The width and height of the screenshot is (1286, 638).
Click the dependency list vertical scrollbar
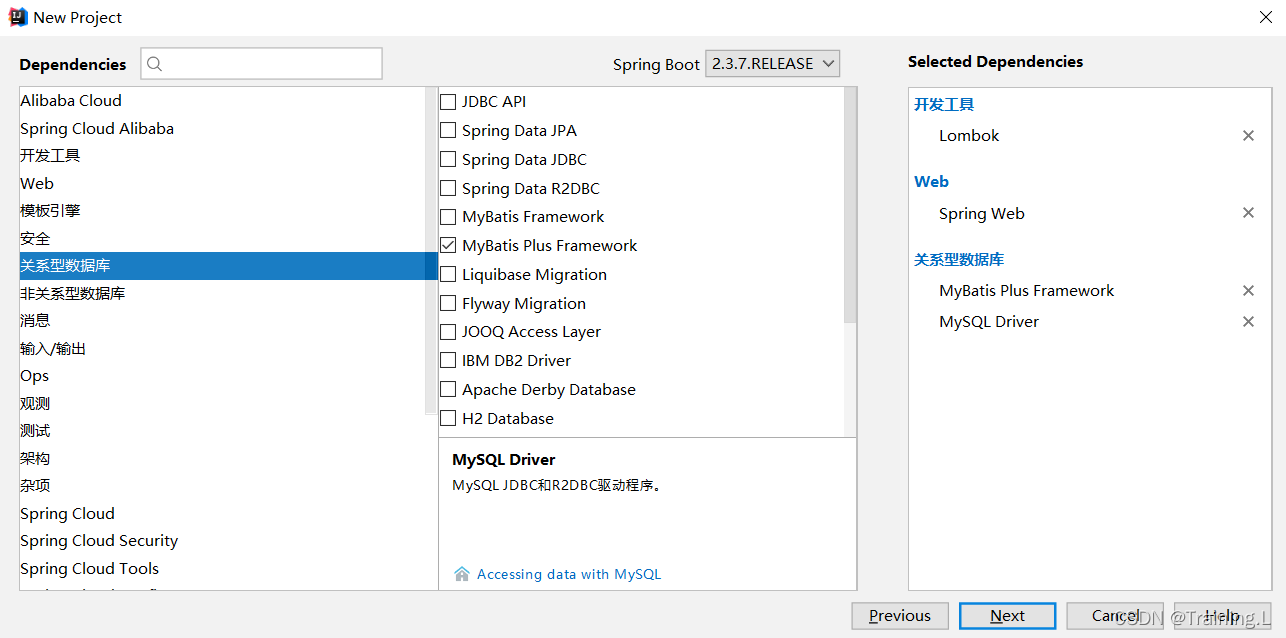850,205
